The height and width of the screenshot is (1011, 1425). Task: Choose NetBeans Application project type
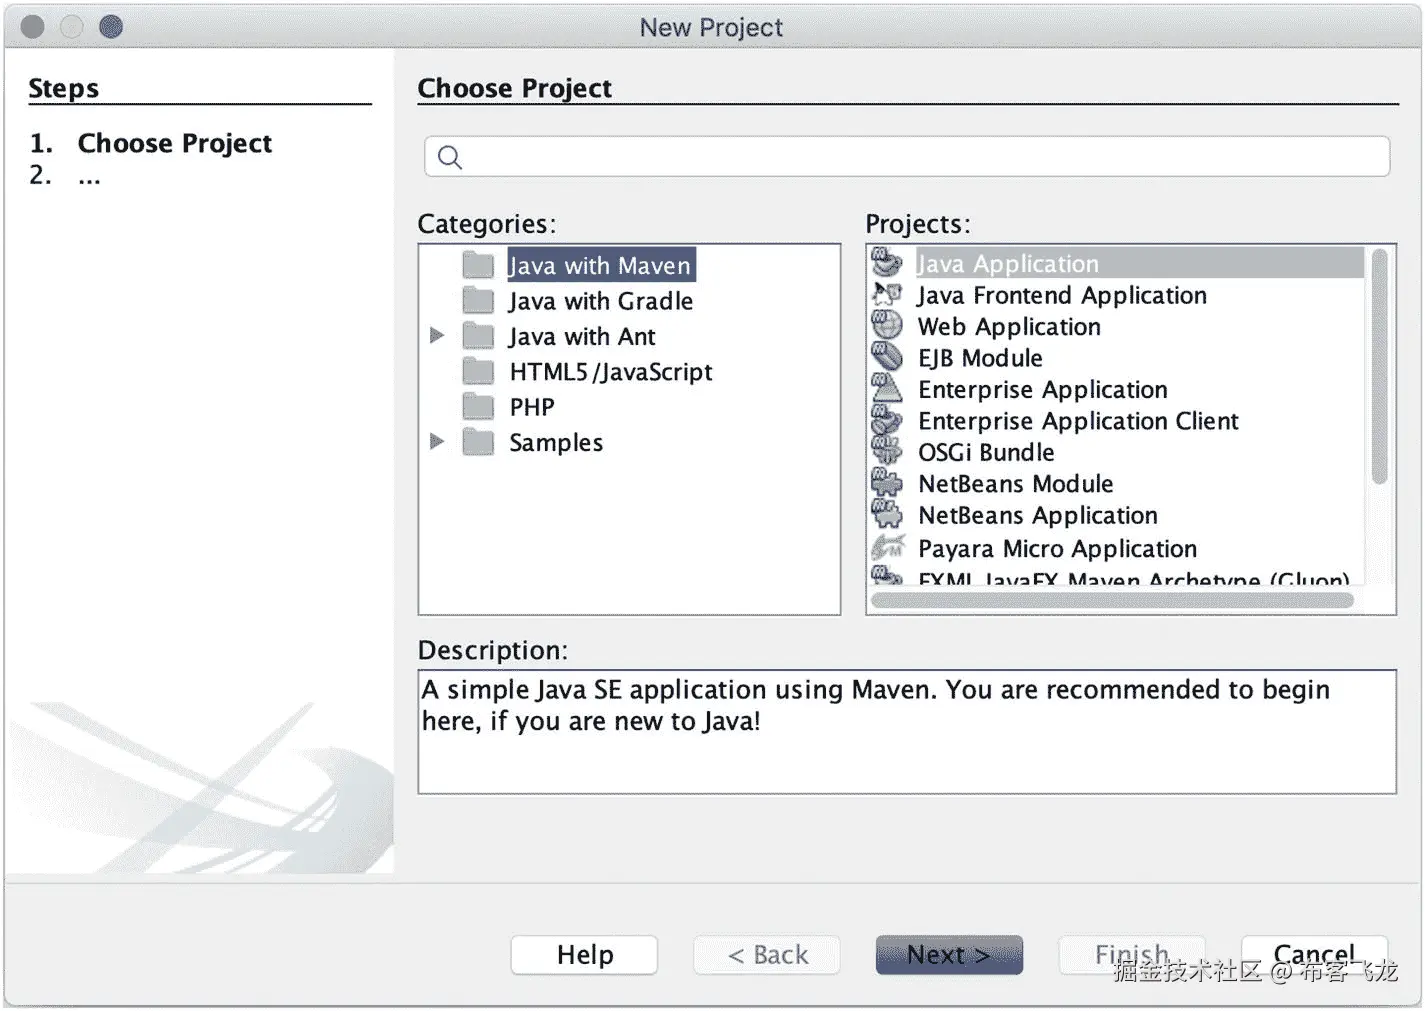click(x=1037, y=515)
